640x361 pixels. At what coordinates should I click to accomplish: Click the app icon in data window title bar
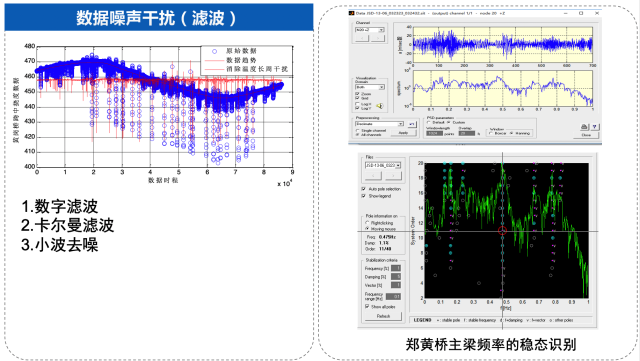351,13
